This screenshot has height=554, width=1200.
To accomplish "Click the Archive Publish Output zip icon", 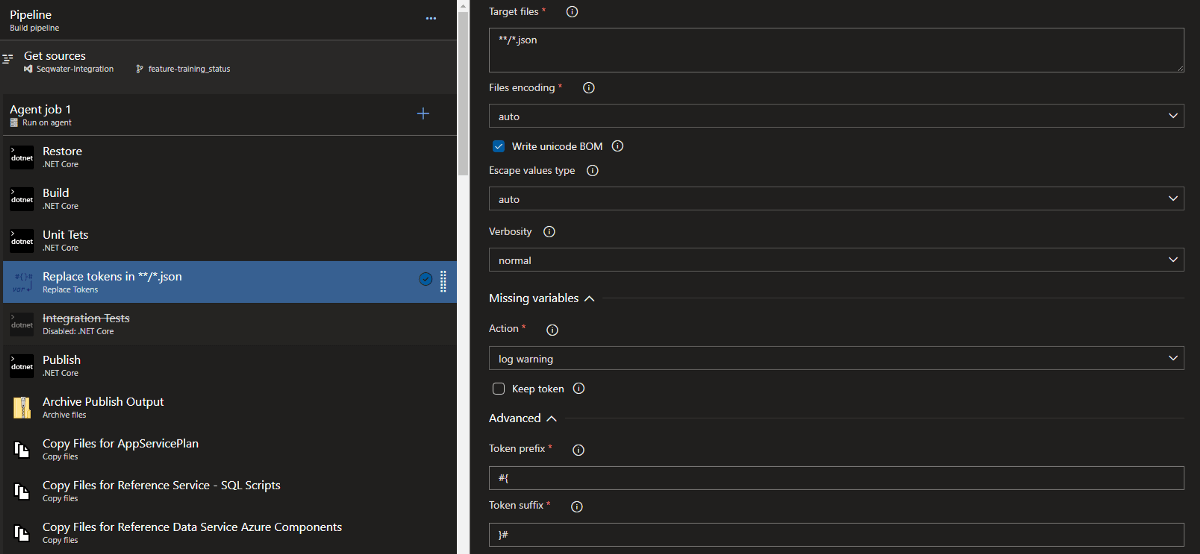I will (22, 407).
